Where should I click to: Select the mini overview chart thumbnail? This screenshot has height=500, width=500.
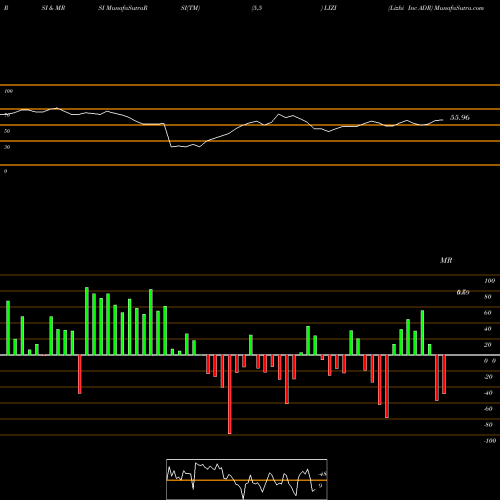[247, 479]
